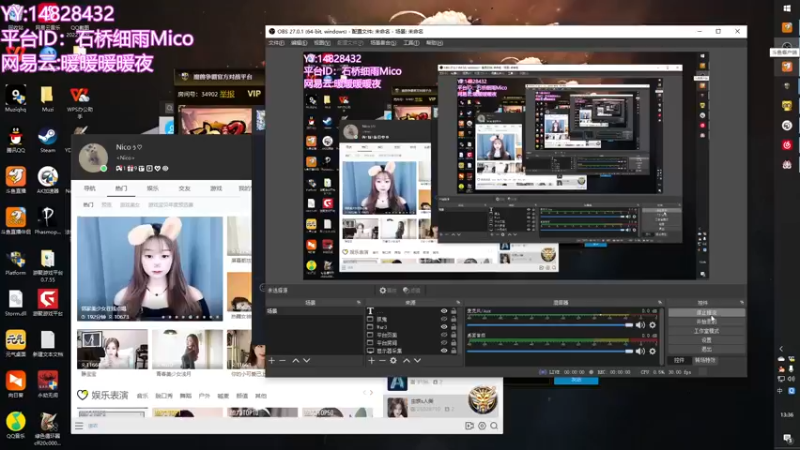800x450 pixels.
Task: Toggle visibility of 平台房间 source
Action: click(444, 343)
